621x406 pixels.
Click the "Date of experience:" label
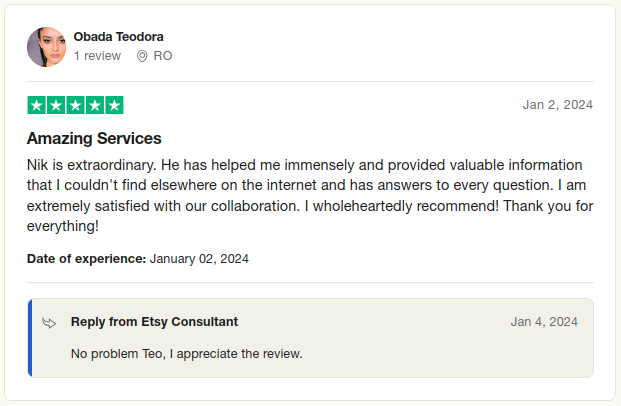coord(86,258)
